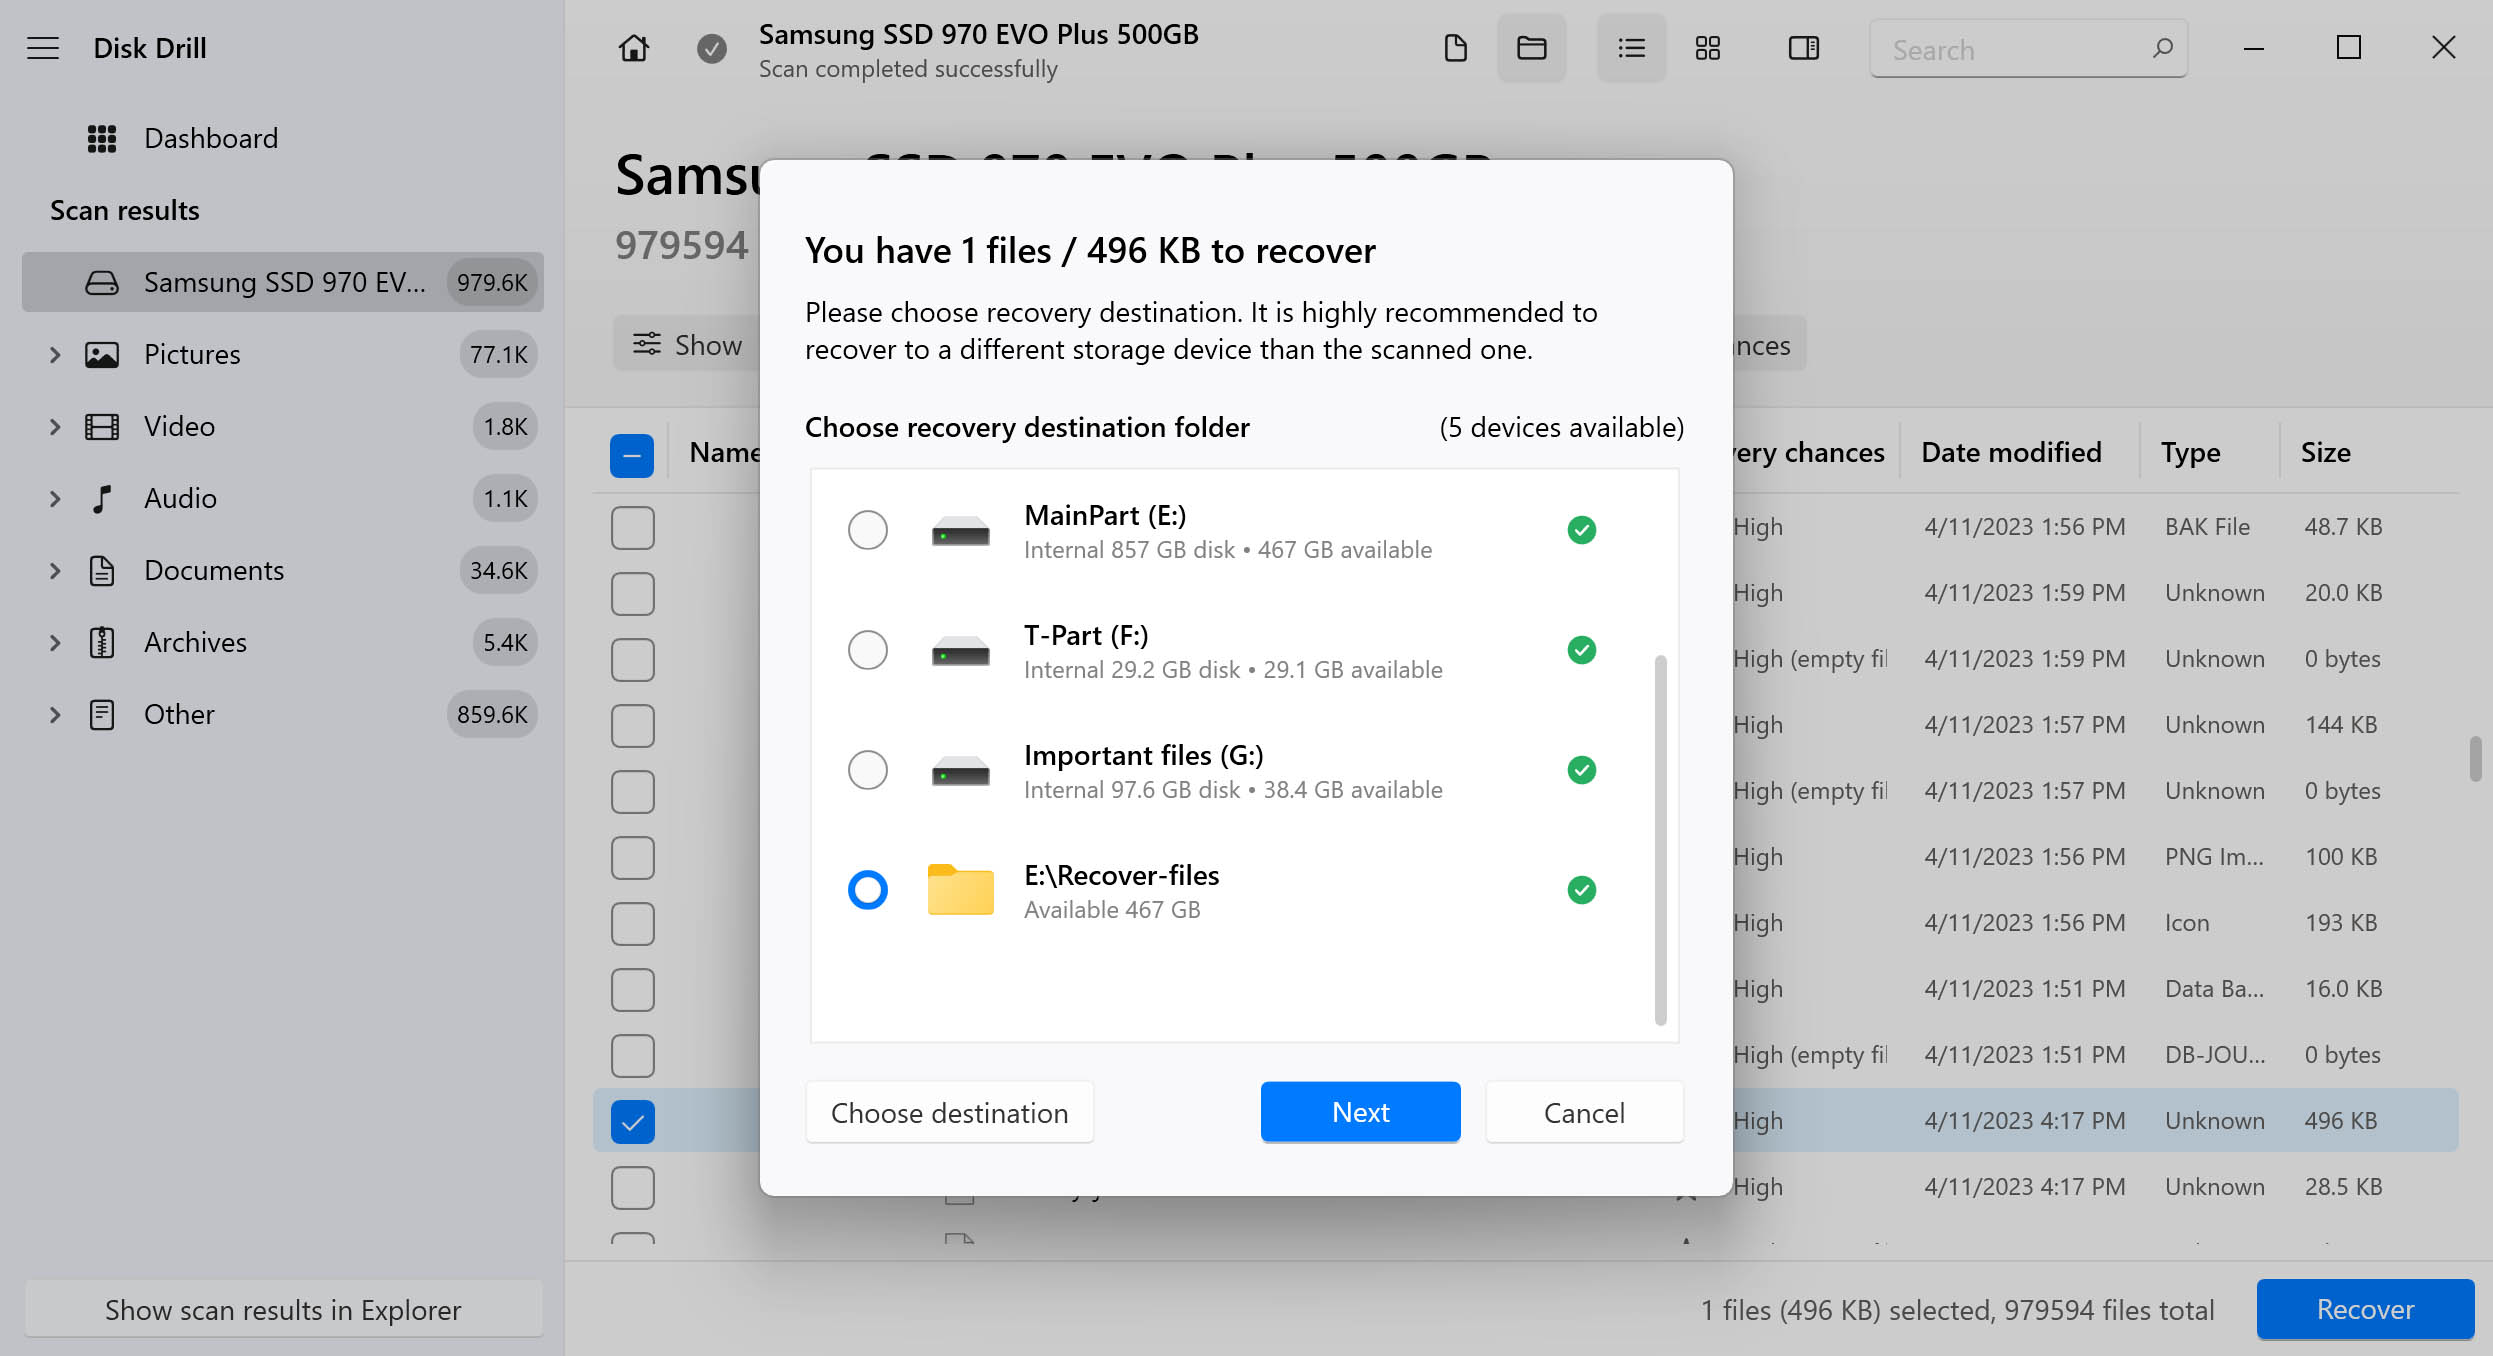Click green check status for Important files (G:)
Viewport: 2493px width, 1356px height.
pyautogui.click(x=1581, y=770)
